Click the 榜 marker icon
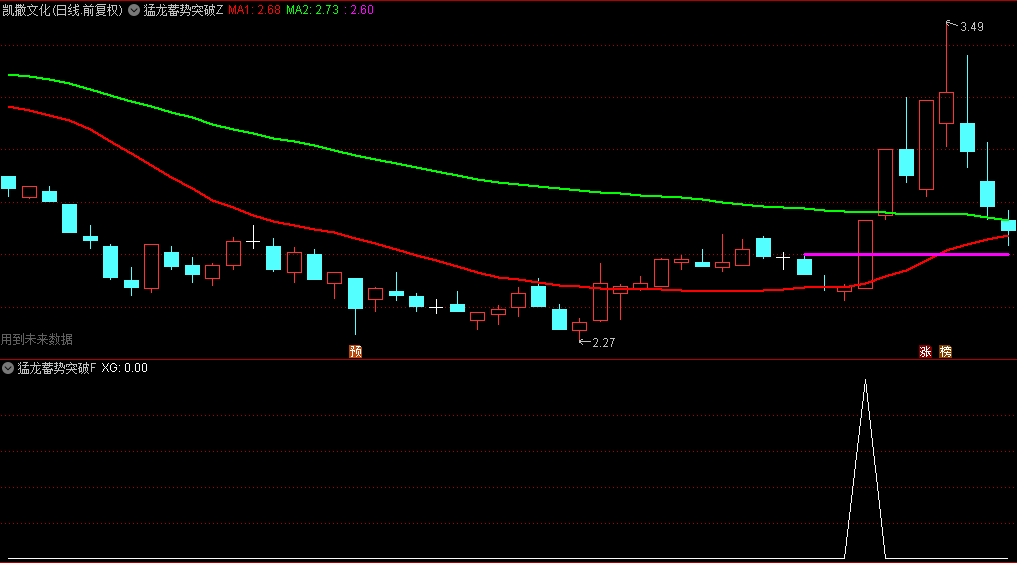 click(x=946, y=352)
